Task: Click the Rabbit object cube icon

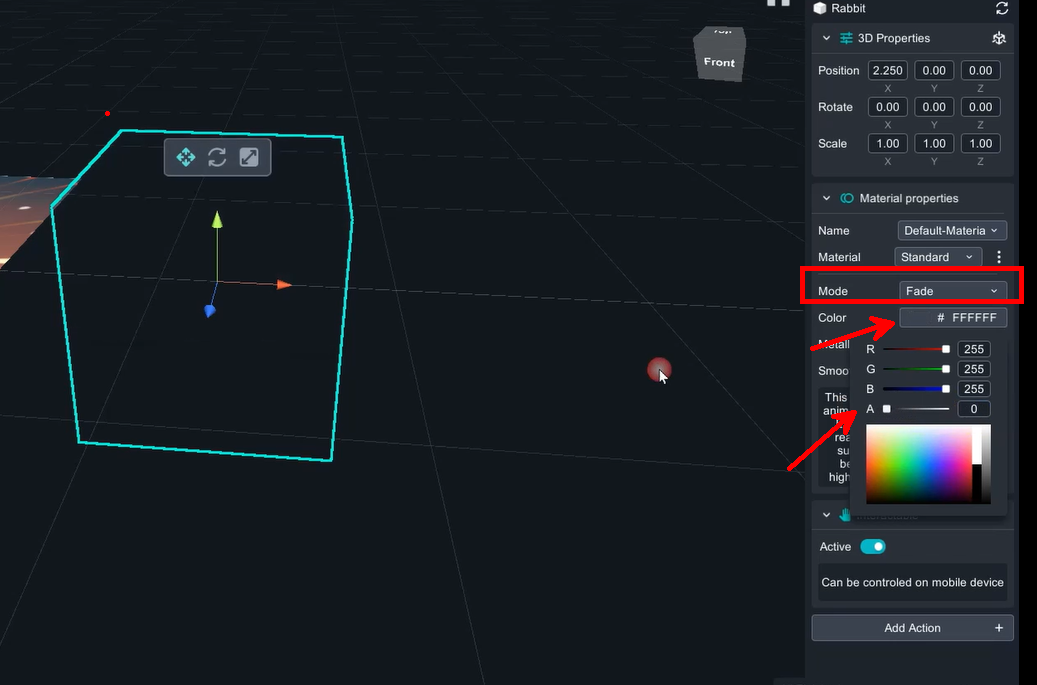Action: (821, 8)
